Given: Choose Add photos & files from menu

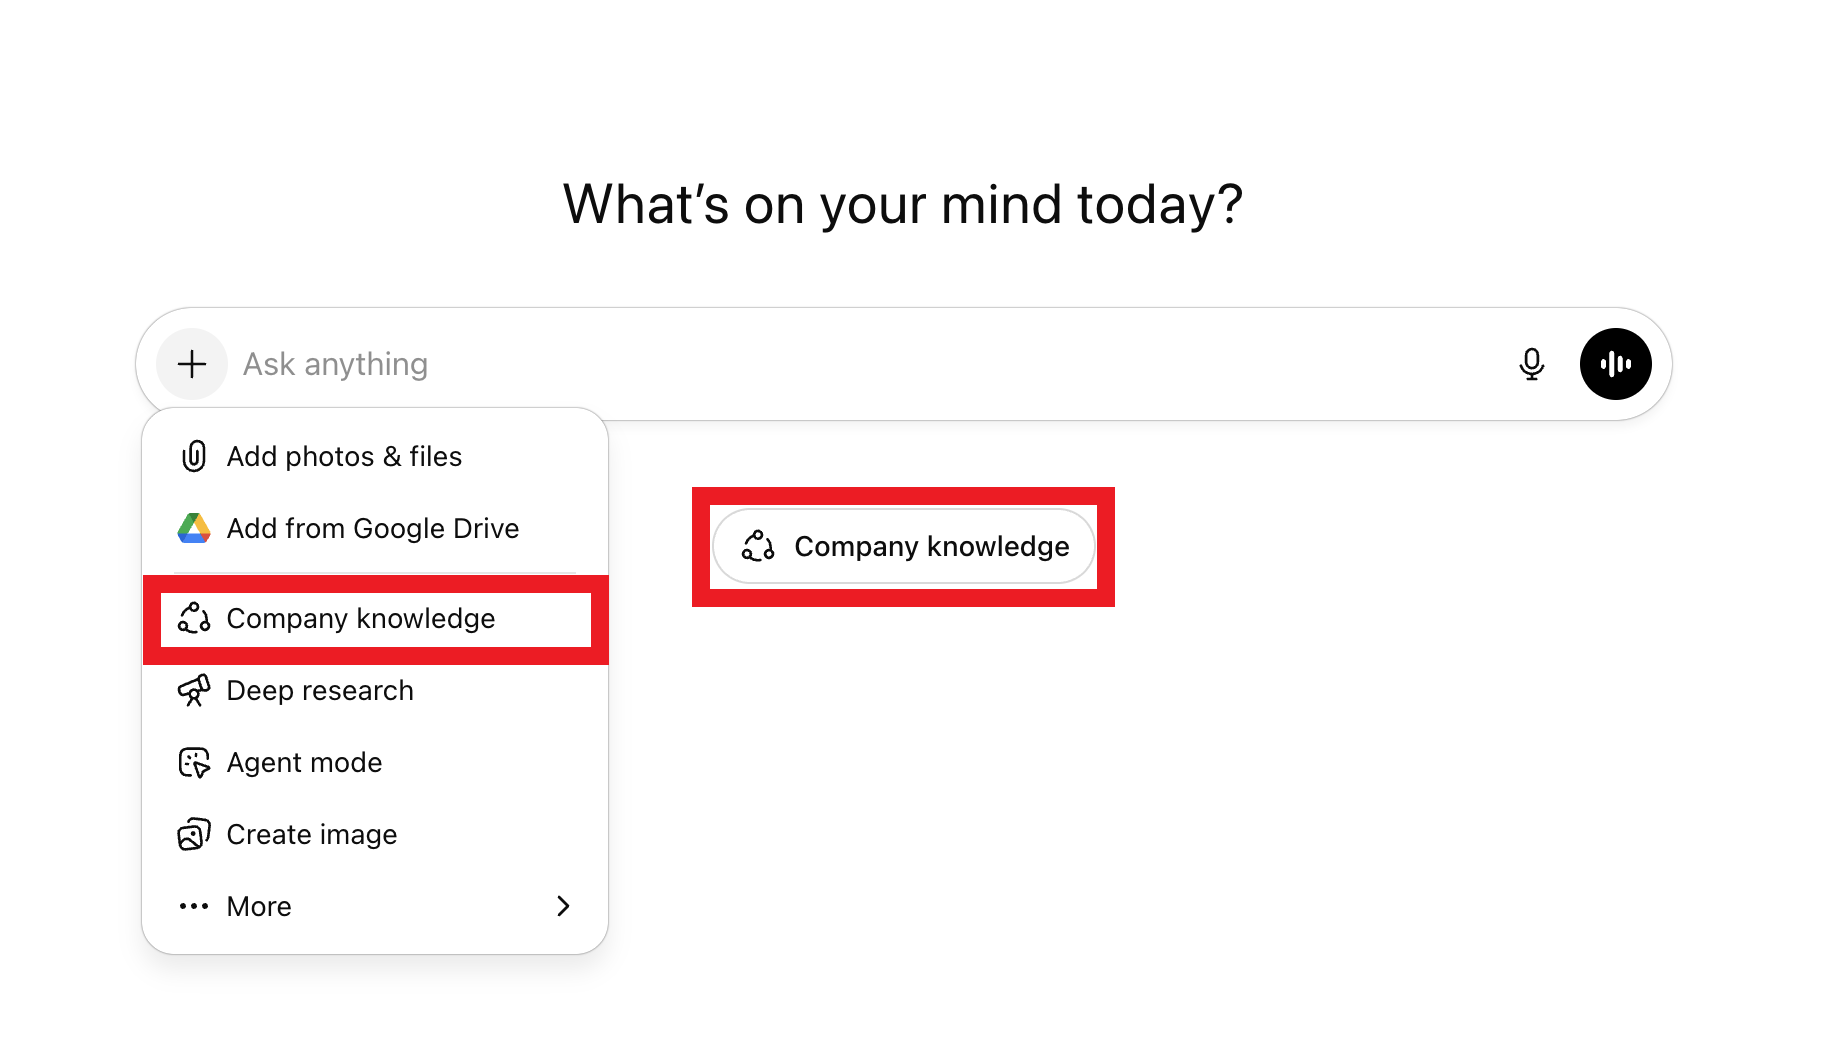Looking at the screenshot, I should pos(344,456).
